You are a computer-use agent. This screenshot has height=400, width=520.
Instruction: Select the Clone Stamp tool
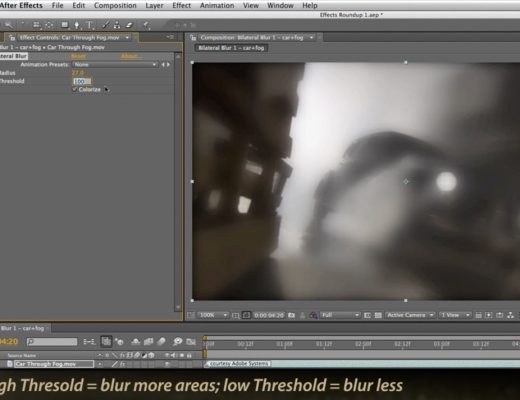(117, 25)
